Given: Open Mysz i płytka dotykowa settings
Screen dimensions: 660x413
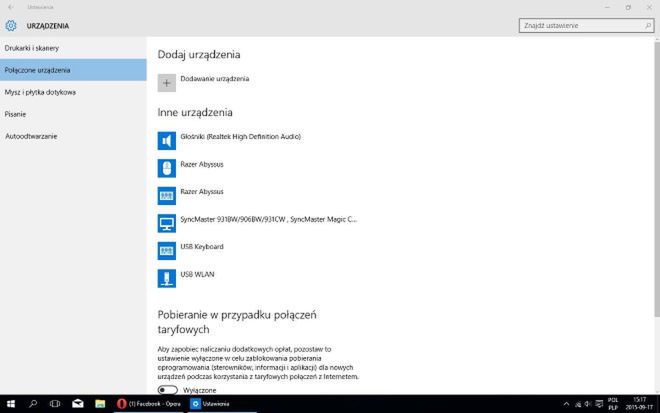Looking at the screenshot, I should [x=73, y=92].
